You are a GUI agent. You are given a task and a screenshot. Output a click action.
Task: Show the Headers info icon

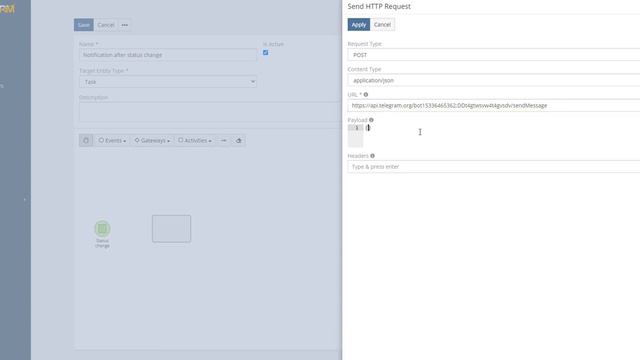[372, 156]
